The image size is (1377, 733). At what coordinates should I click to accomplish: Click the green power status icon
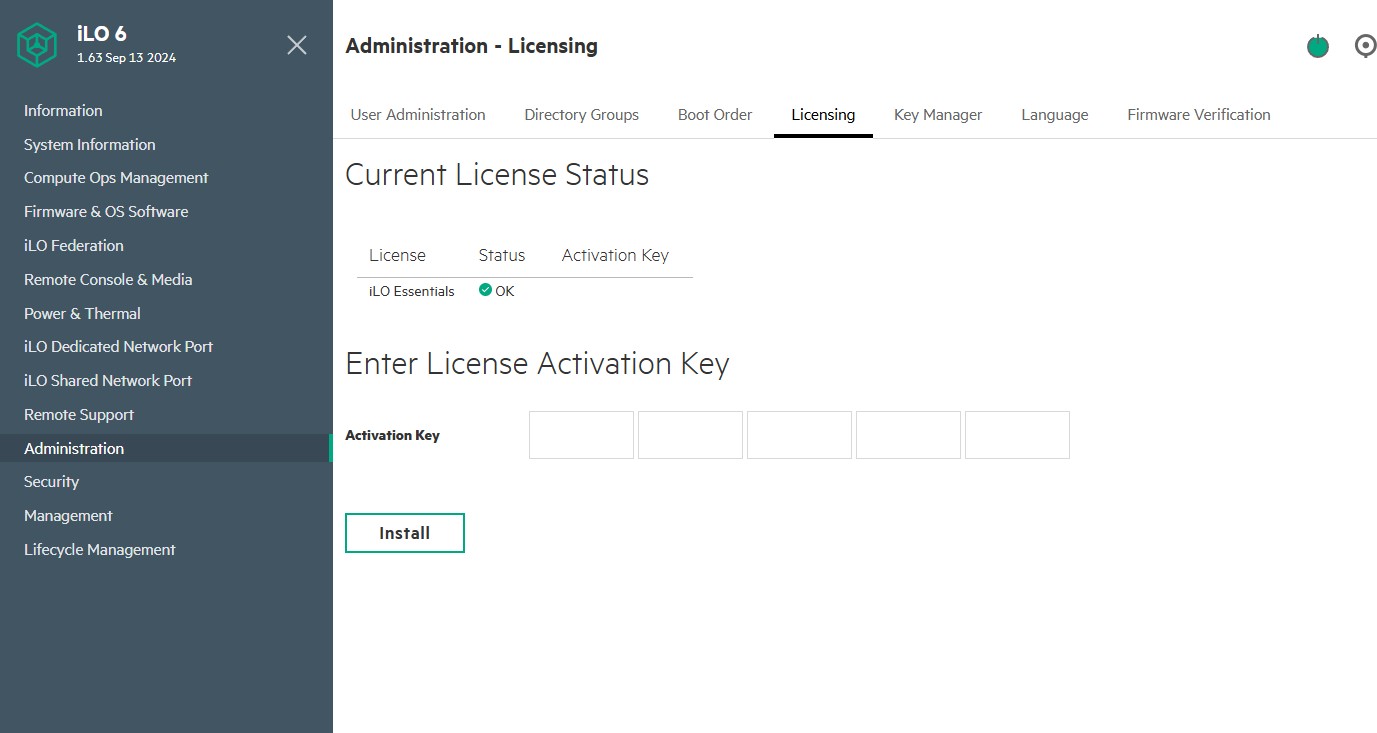[x=1318, y=46]
